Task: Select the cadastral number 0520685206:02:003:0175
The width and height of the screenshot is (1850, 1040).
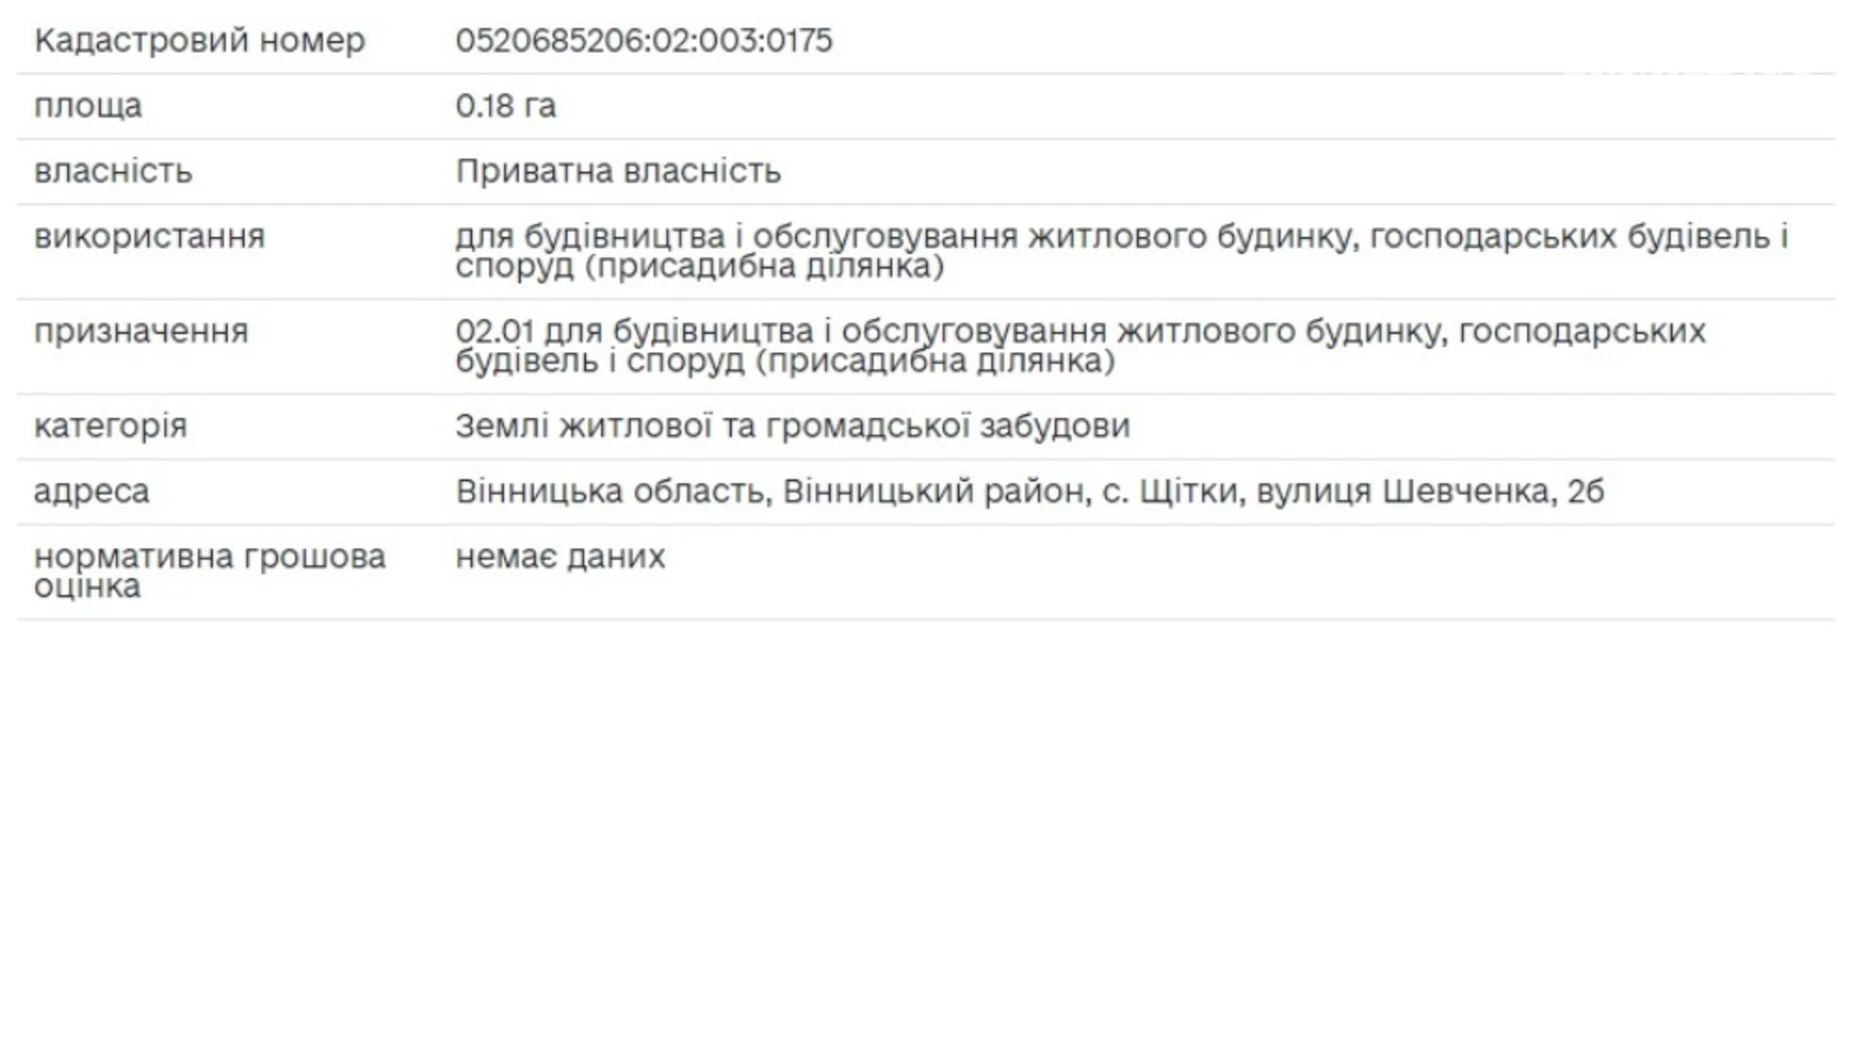Action: click(x=643, y=40)
